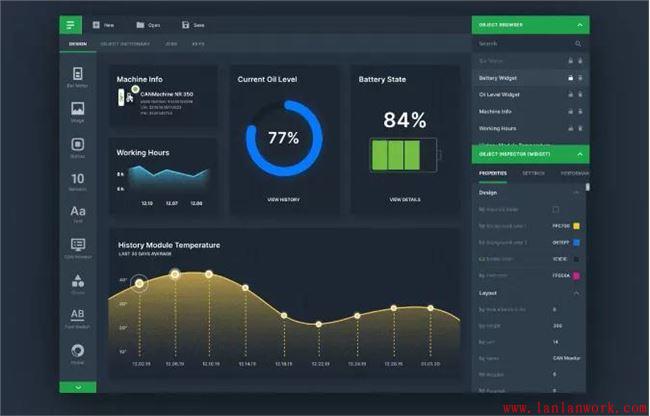The width and height of the screenshot is (650, 416).
Task: Expand more tools with green down arrow
Action: pyautogui.click(x=78, y=387)
